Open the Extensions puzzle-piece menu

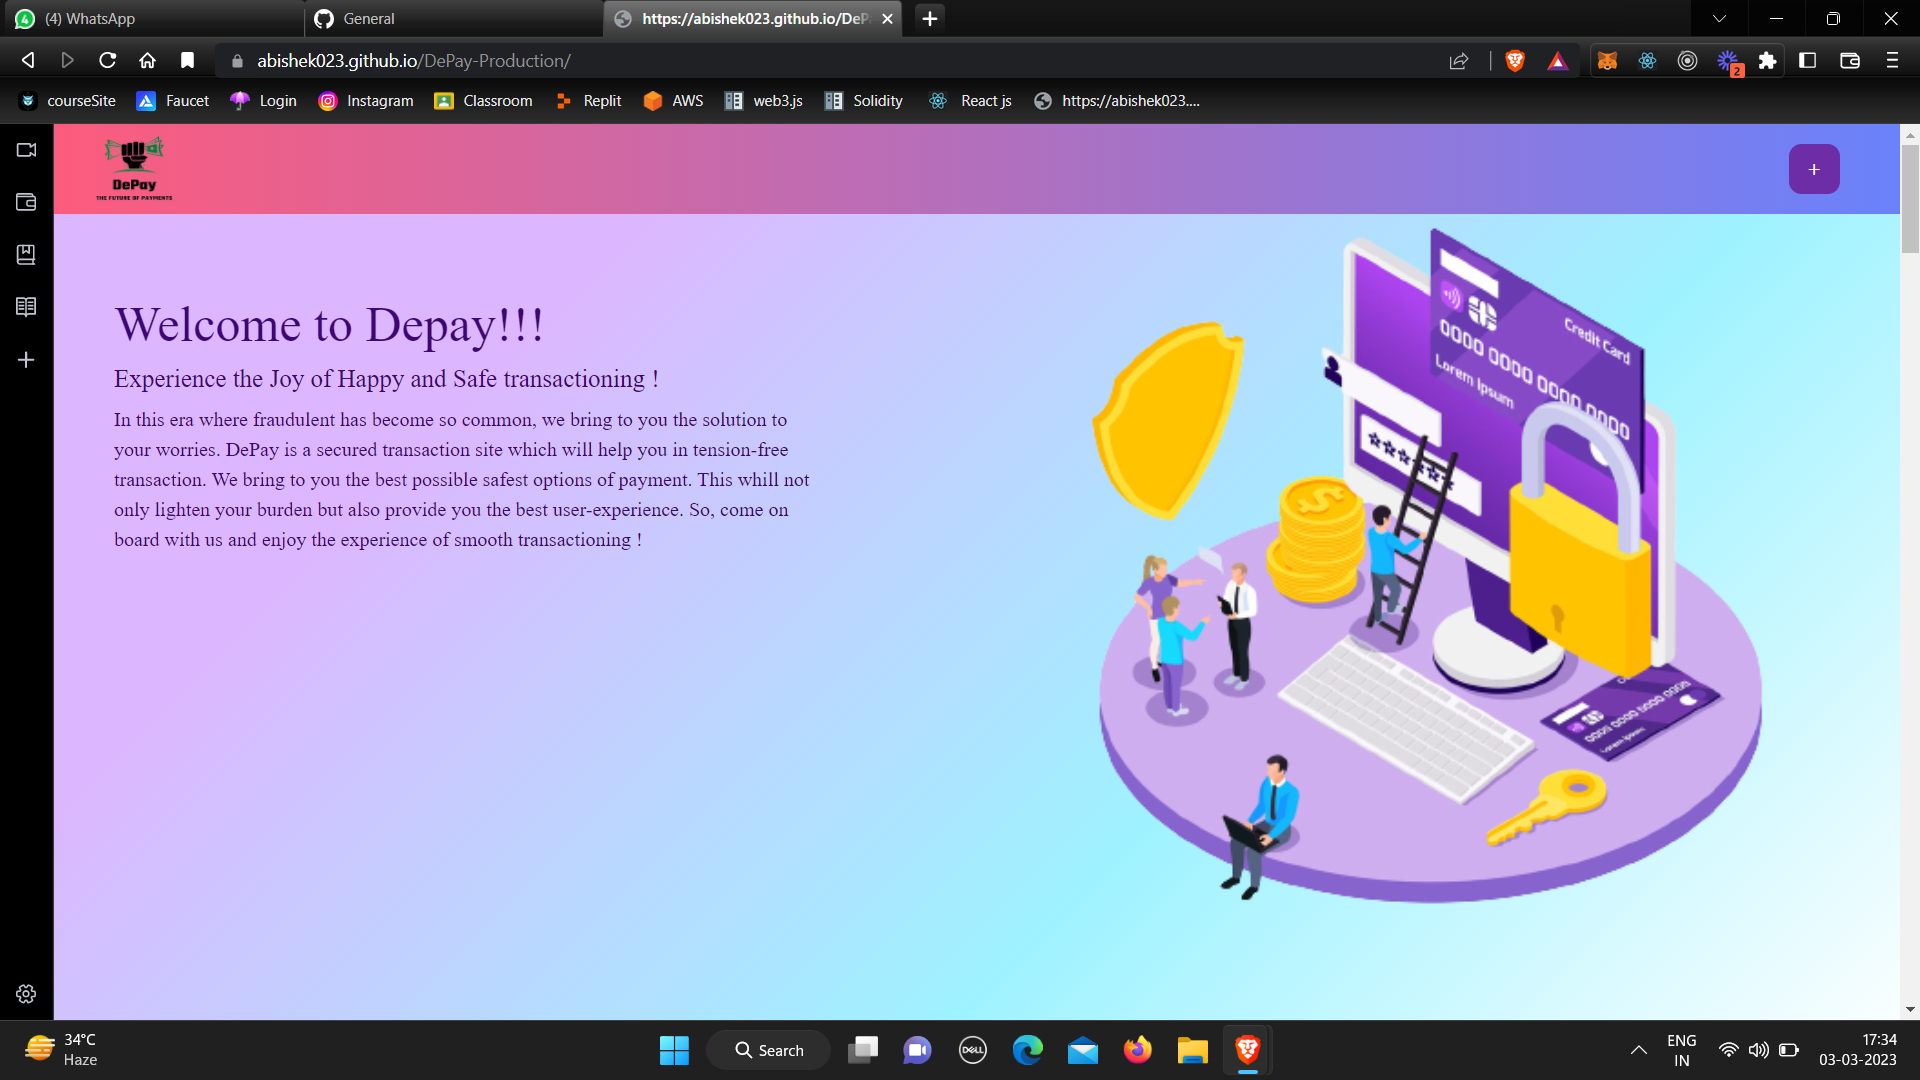[x=1767, y=61]
